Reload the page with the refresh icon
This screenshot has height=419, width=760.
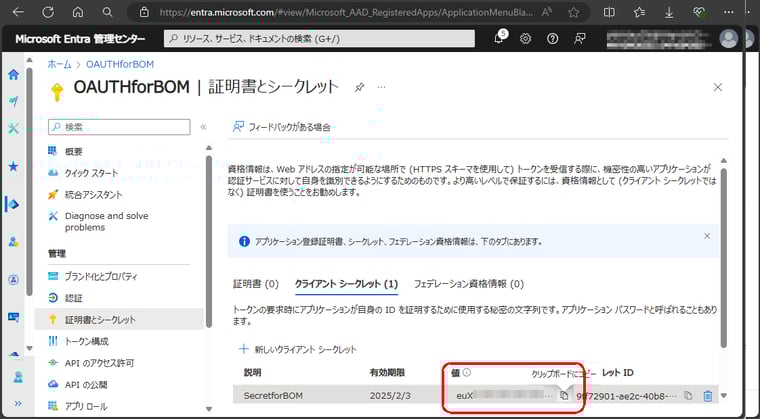[48, 12]
